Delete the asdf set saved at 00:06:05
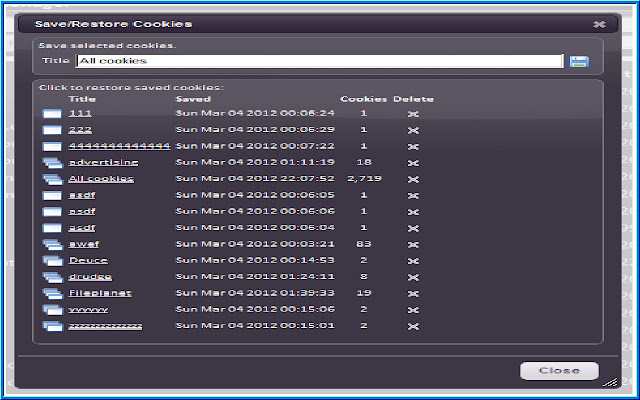This screenshot has width=640, height=400. point(413,196)
